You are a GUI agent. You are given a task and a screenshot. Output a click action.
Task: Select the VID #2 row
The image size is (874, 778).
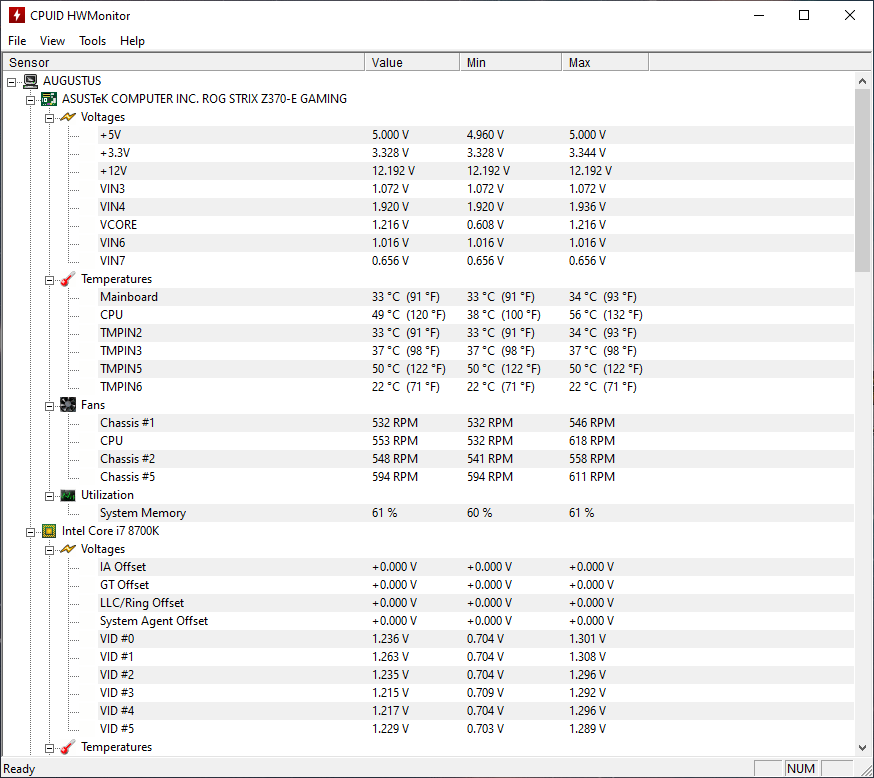476,675
